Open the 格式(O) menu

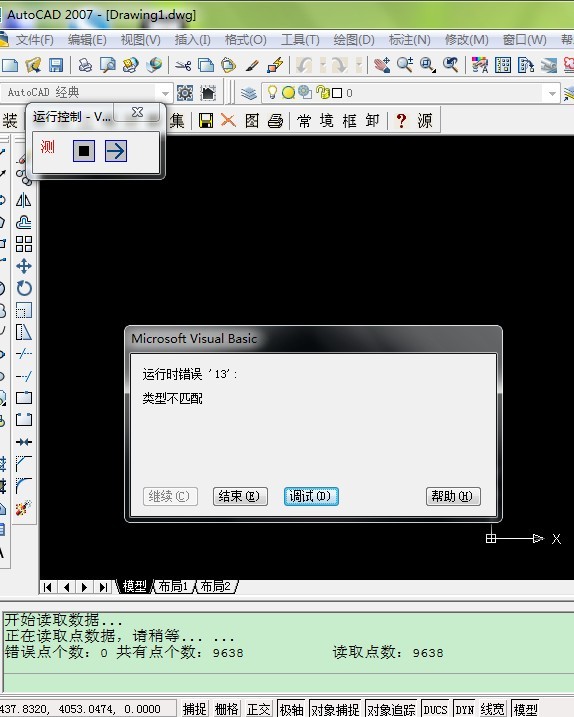click(246, 40)
